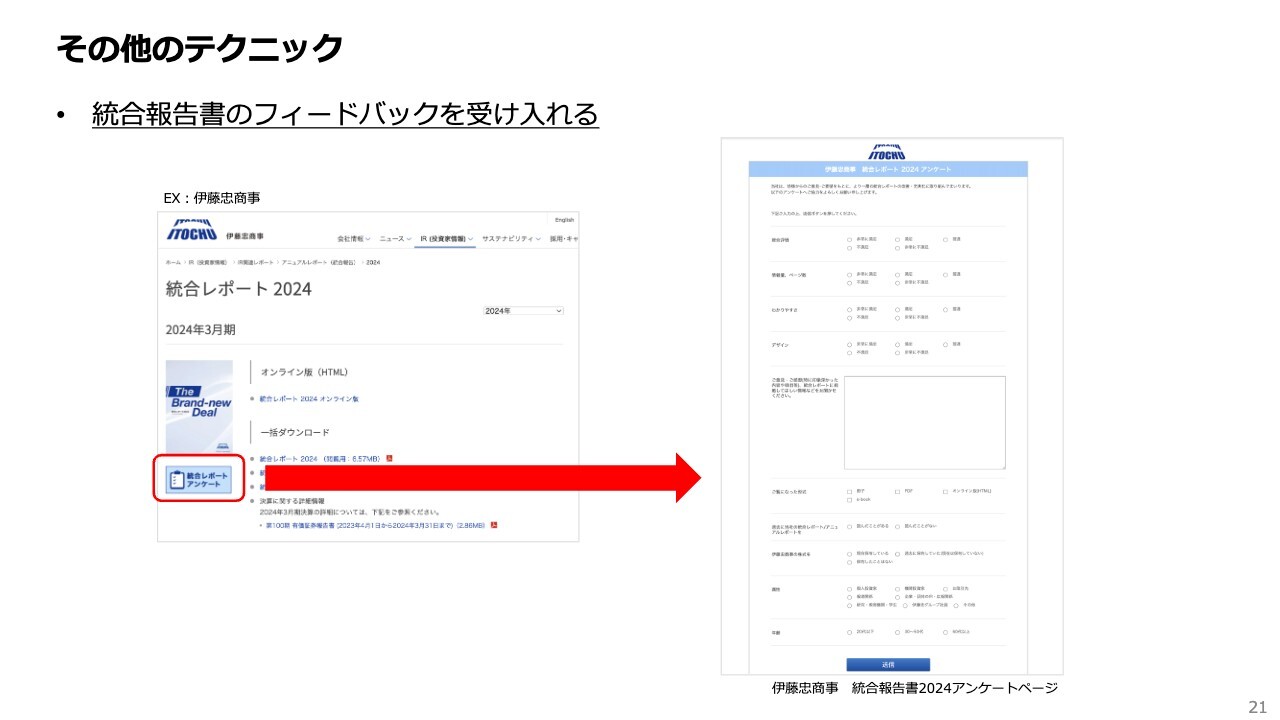Open the 2024年 year dropdown
1280x720 pixels.
click(523, 311)
